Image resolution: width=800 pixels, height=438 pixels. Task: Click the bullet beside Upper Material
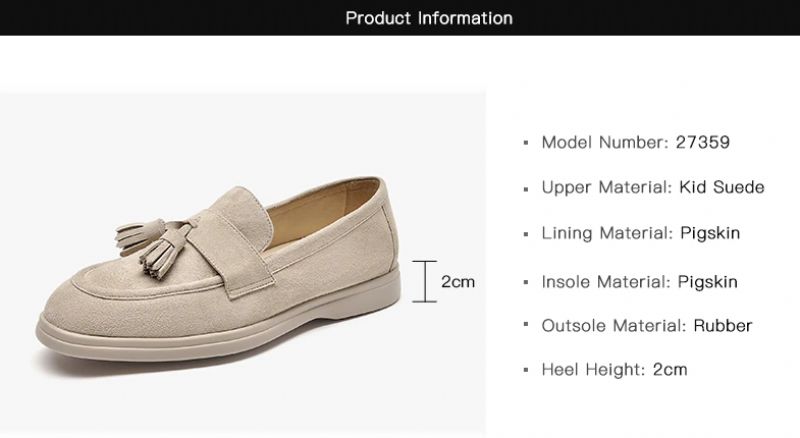pyautogui.click(x=527, y=188)
